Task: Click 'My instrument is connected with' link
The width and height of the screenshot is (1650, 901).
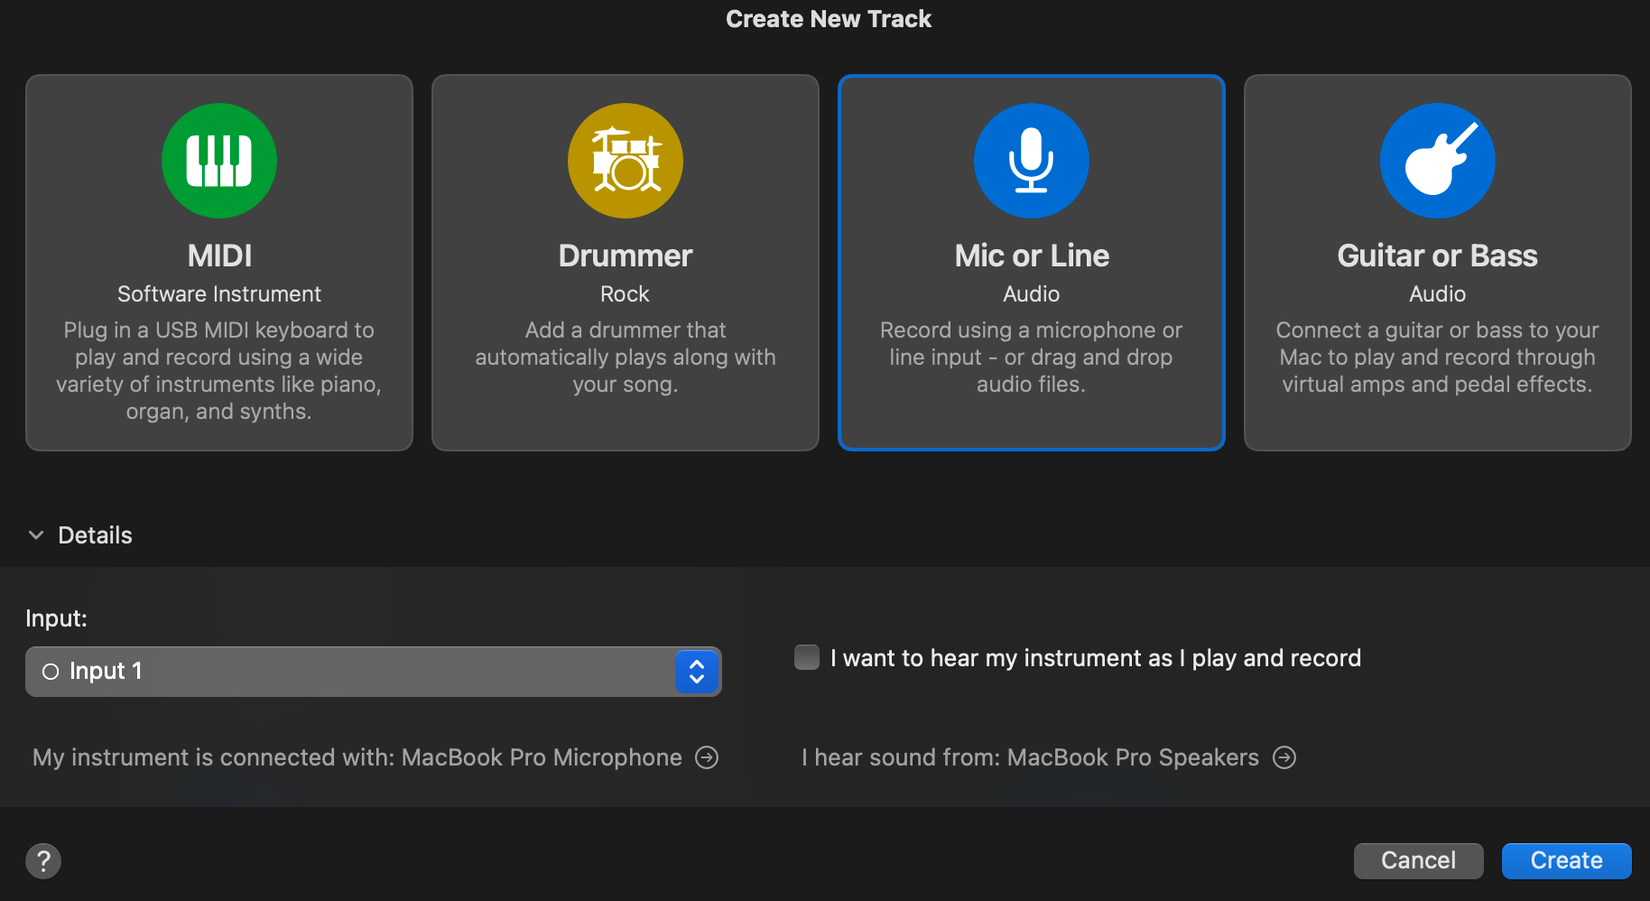Action: (x=357, y=758)
